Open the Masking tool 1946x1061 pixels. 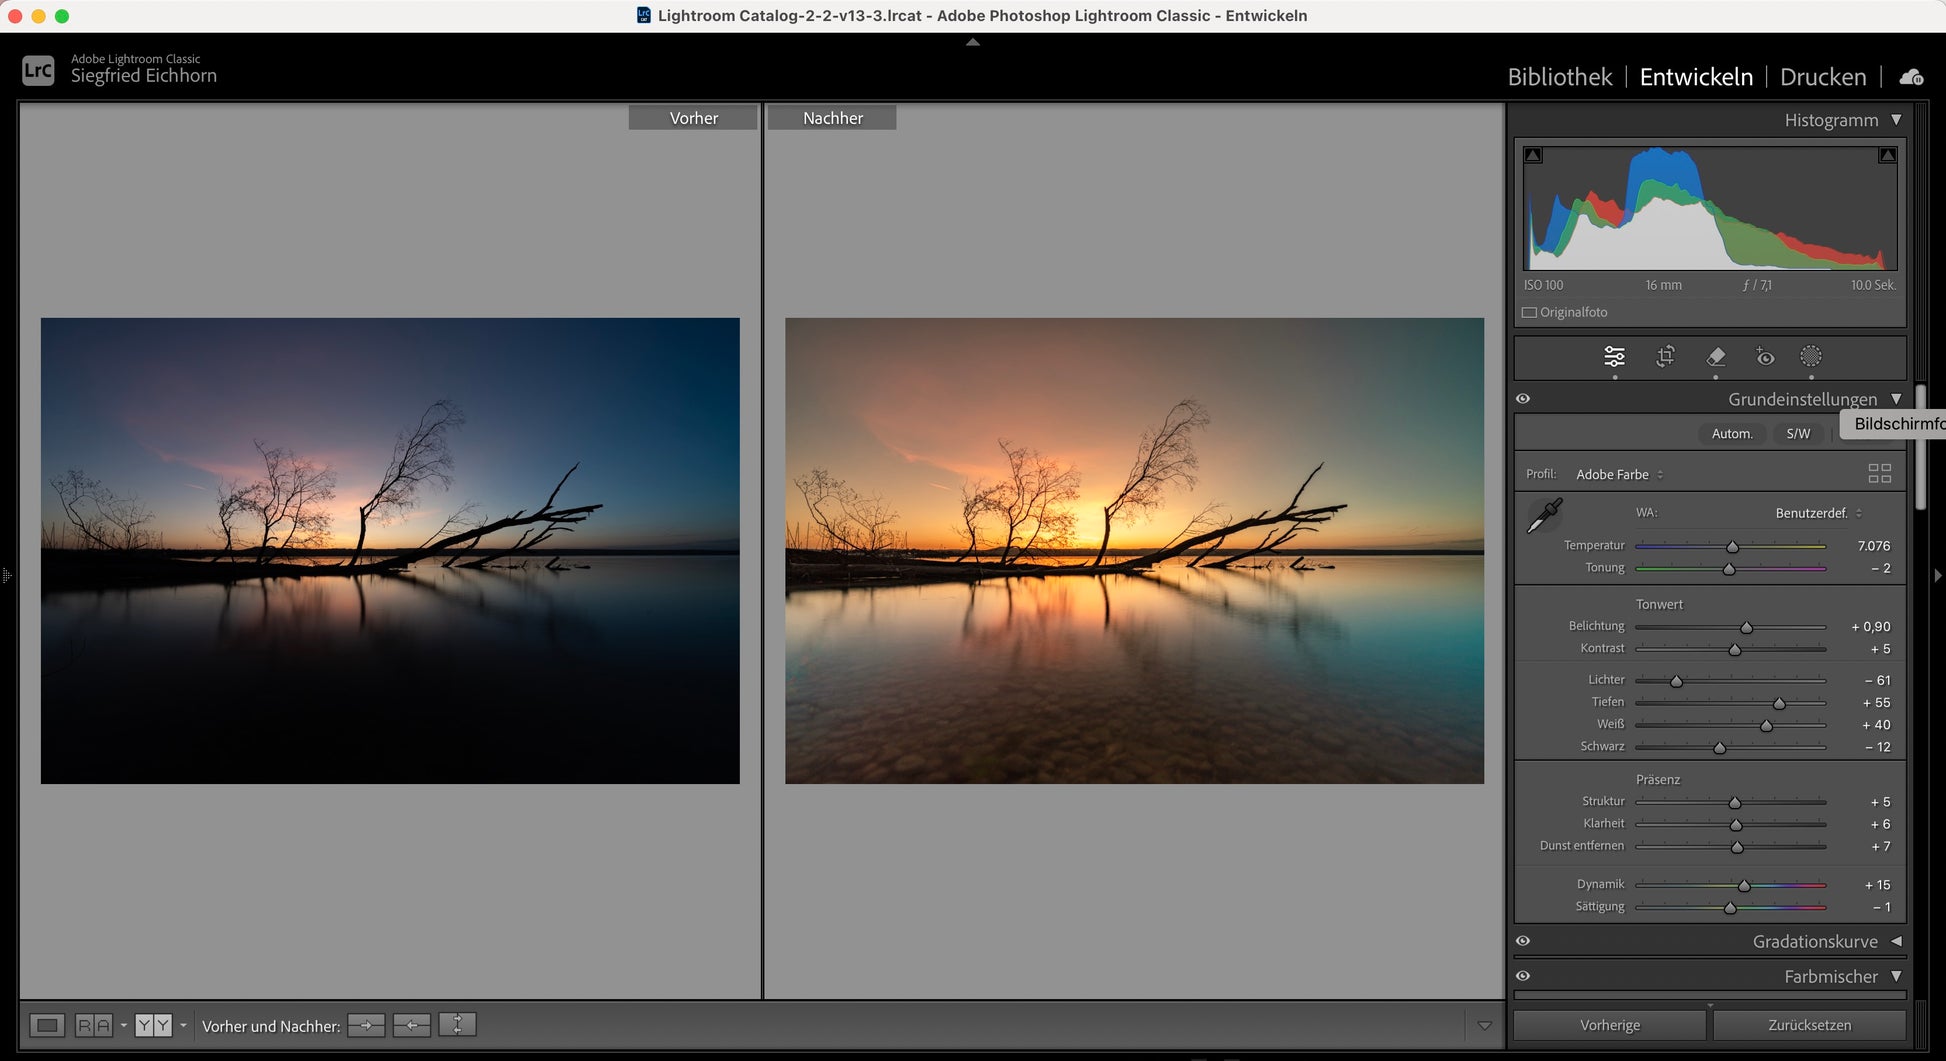coord(1811,357)
